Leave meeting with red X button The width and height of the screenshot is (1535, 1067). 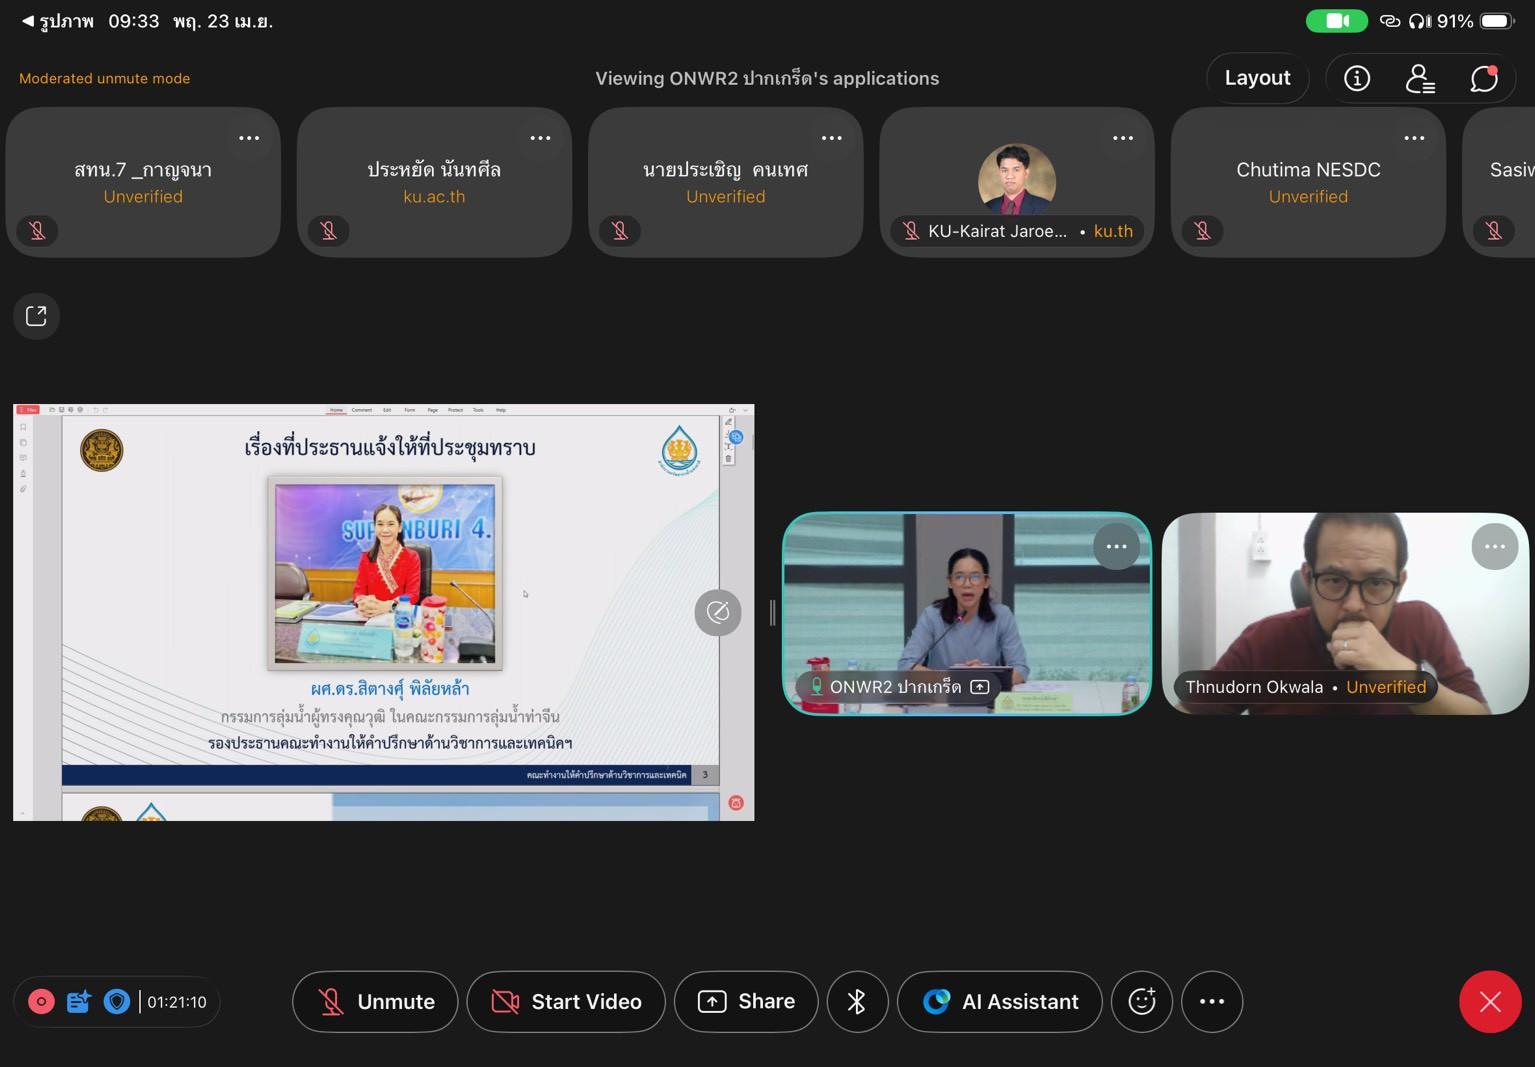[x=1490, y=1001]
